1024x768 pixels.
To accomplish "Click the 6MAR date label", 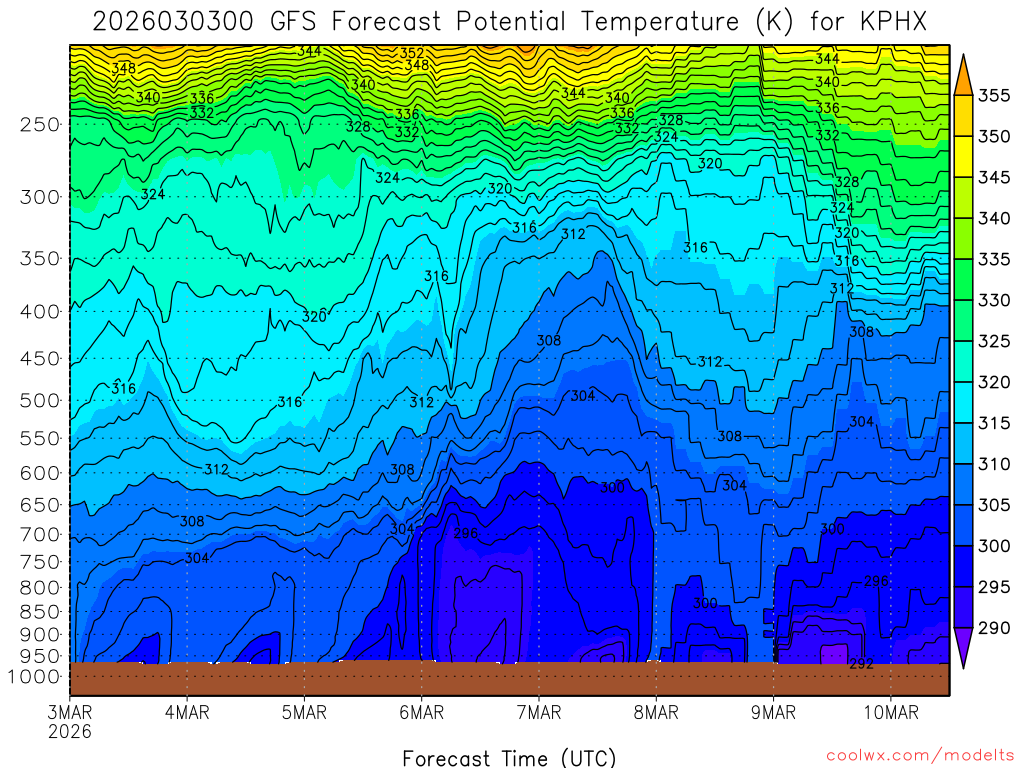I will click(421, 712).
